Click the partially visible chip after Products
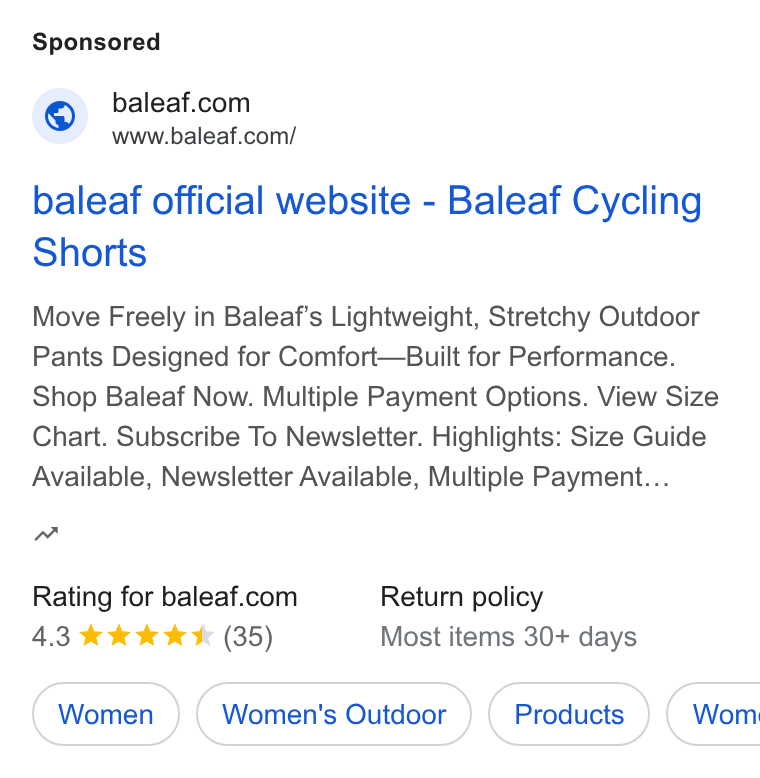The height and width of the screenshot is (778, 760). point(714,714)
